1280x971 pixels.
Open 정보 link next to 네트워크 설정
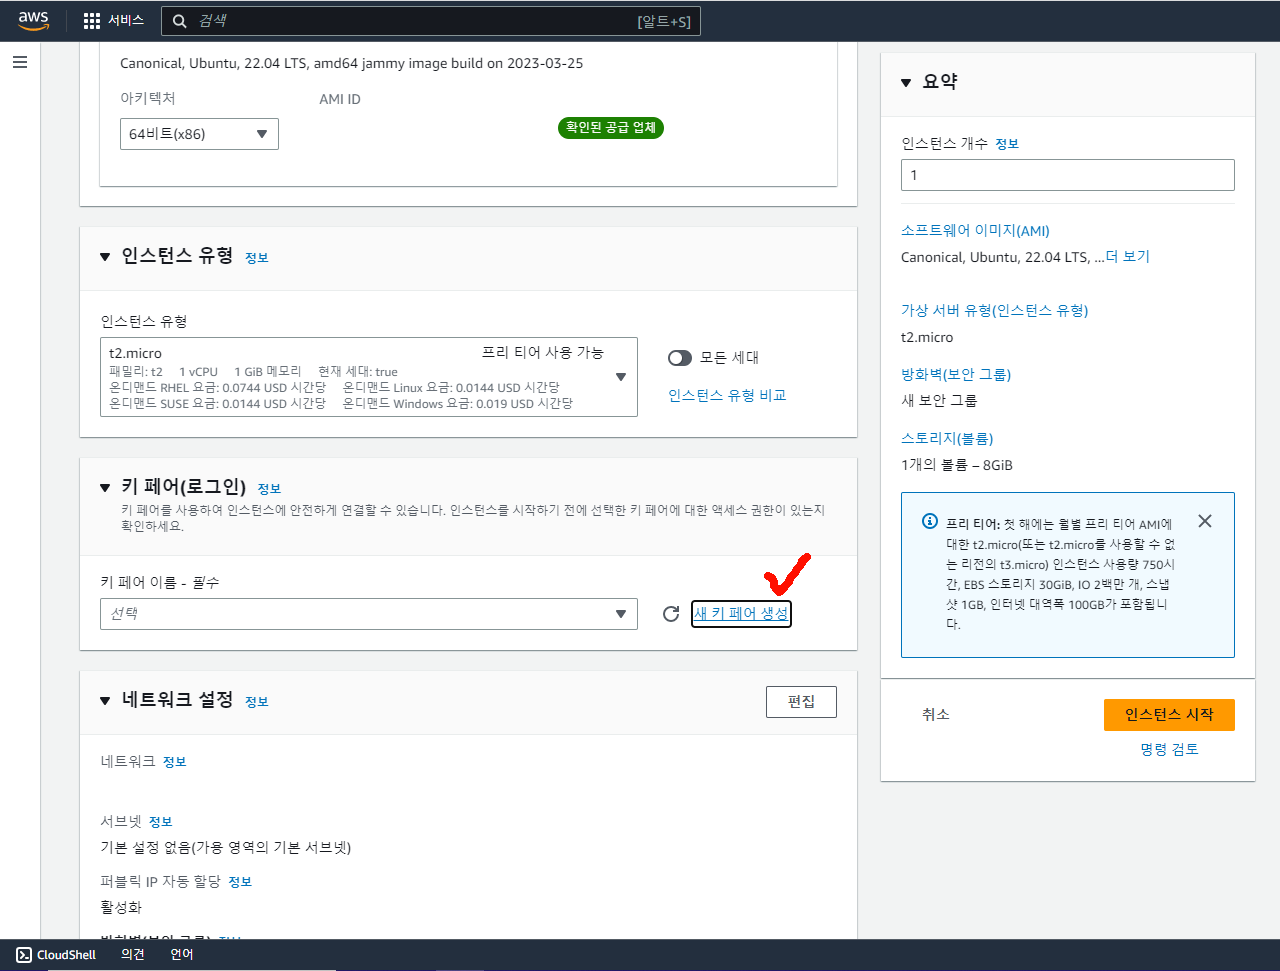[257, 702]
